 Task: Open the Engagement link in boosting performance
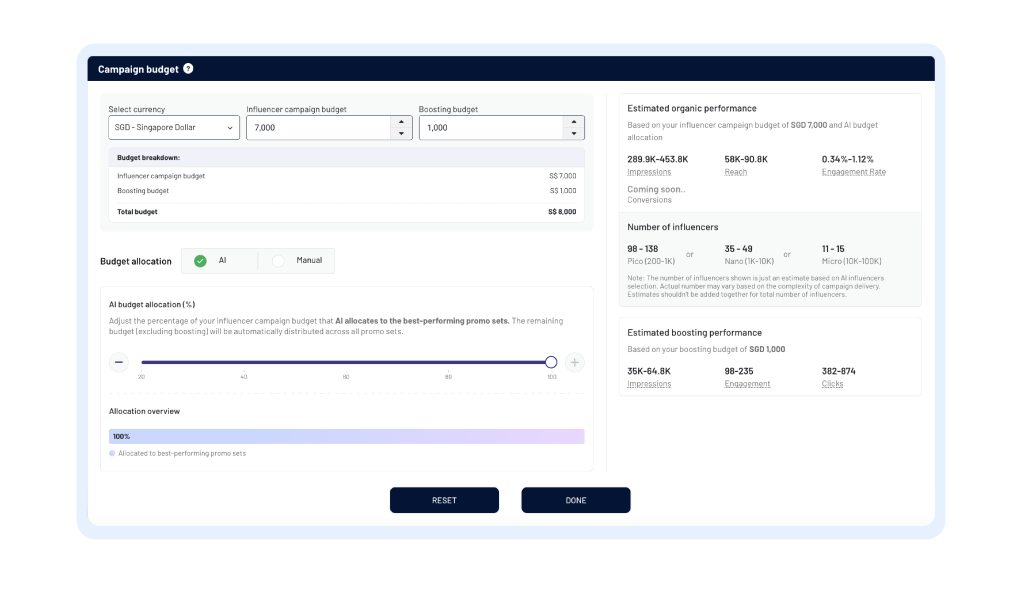(746, 383)
